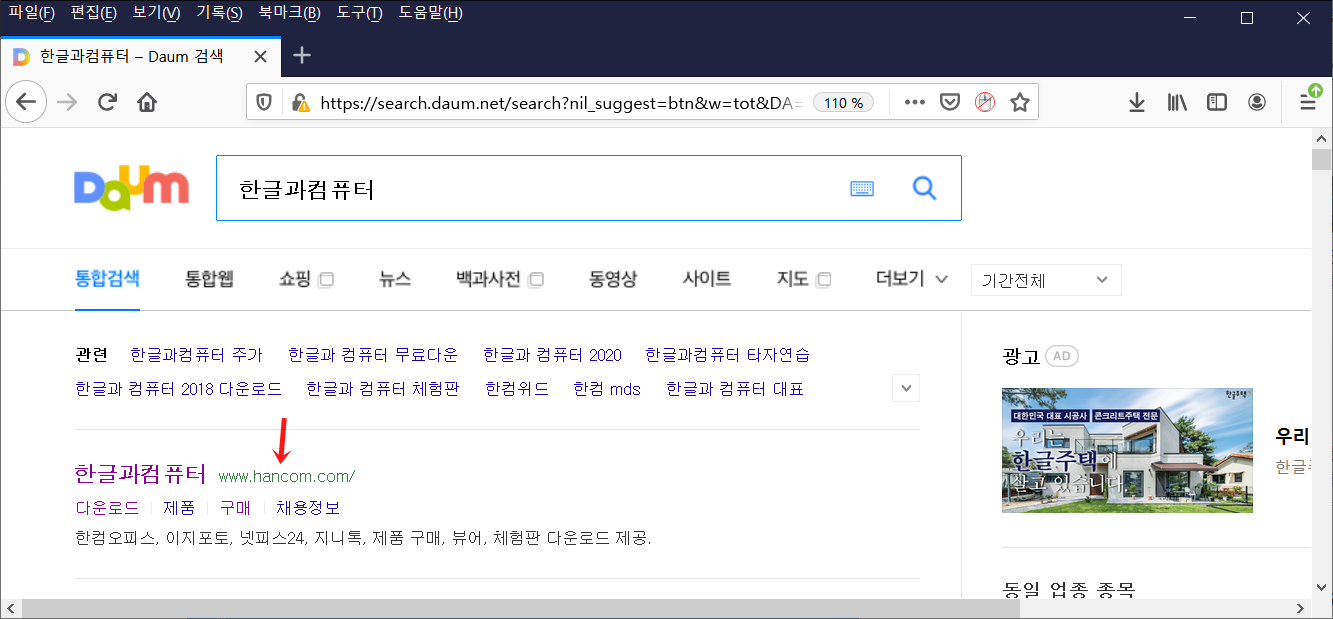
Task: Click the search magnifier button
Action: click(925, 188)
